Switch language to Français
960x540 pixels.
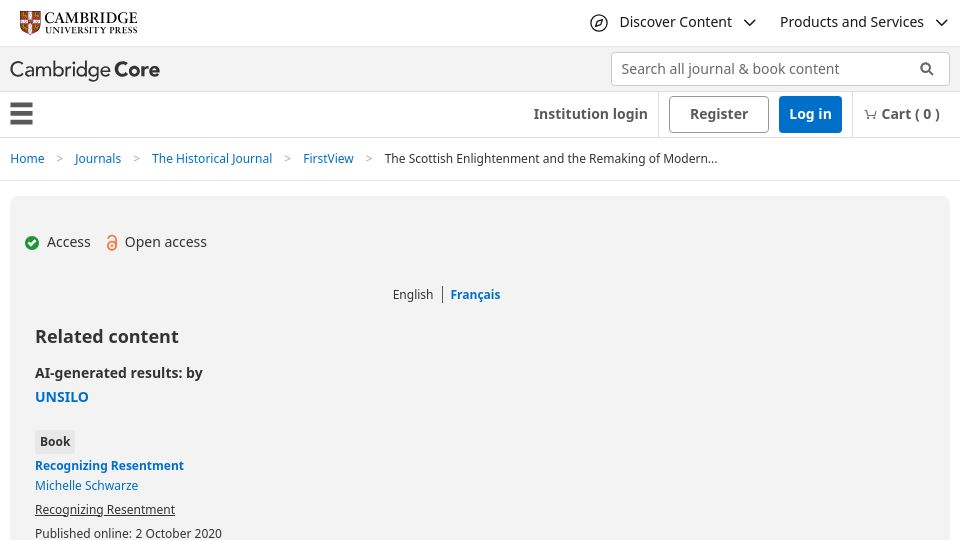[475, 294]
